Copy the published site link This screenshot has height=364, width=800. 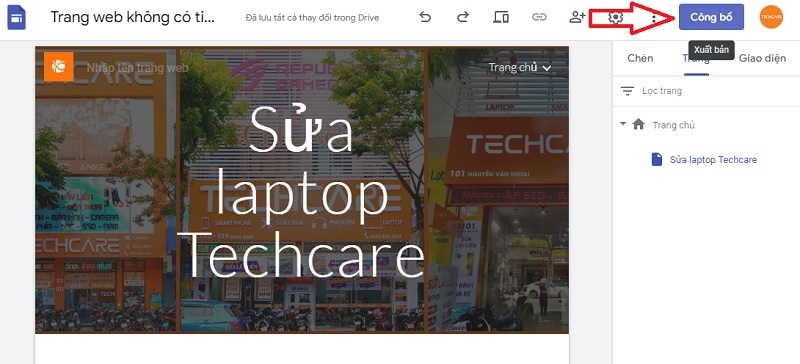(x=539, y=17)
